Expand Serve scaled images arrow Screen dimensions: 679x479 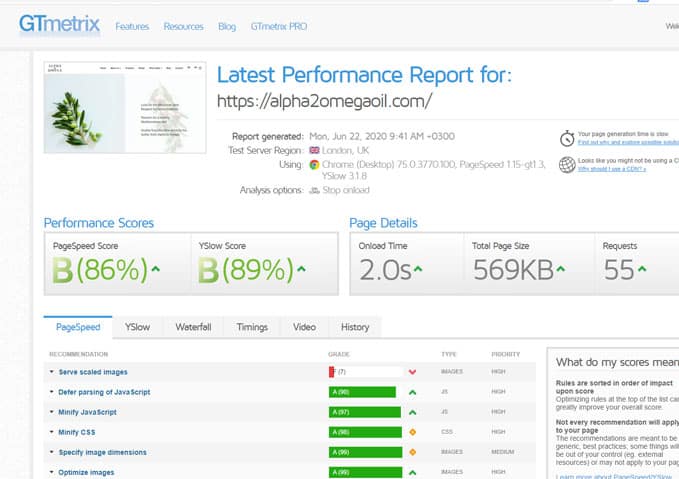(x=52, y=372)
